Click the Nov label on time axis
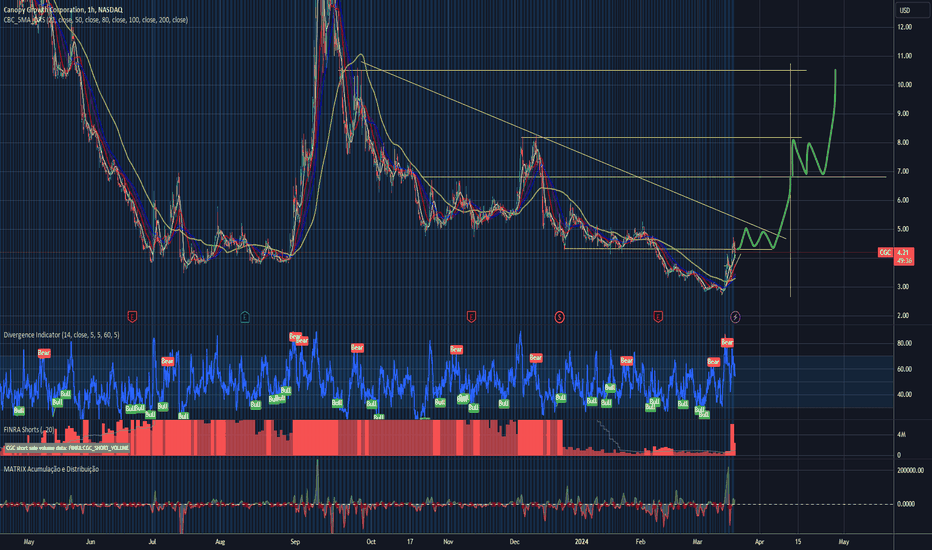 click(x=448, y=542)
